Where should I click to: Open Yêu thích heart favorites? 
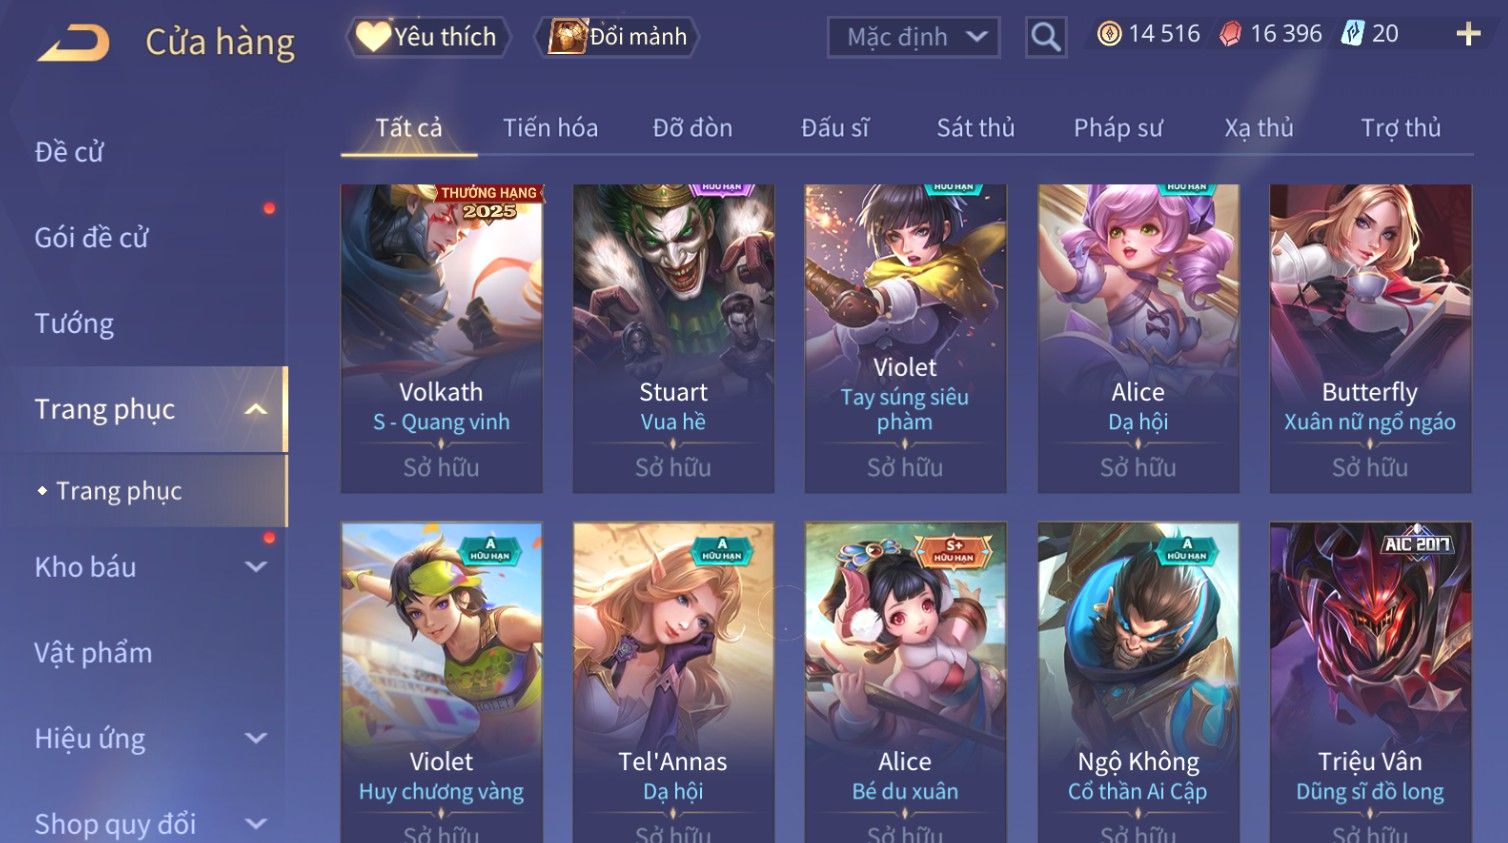(428, 37)
